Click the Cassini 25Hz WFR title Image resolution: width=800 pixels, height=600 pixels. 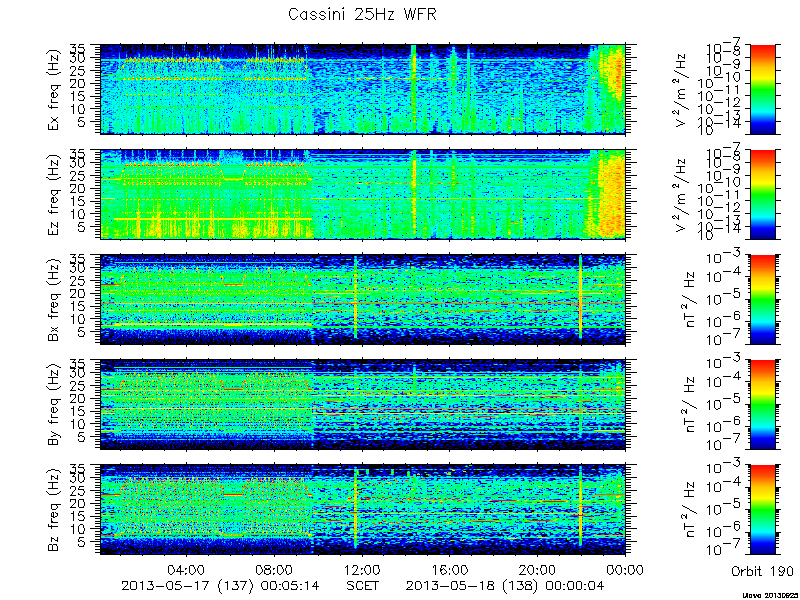(362, 14)
